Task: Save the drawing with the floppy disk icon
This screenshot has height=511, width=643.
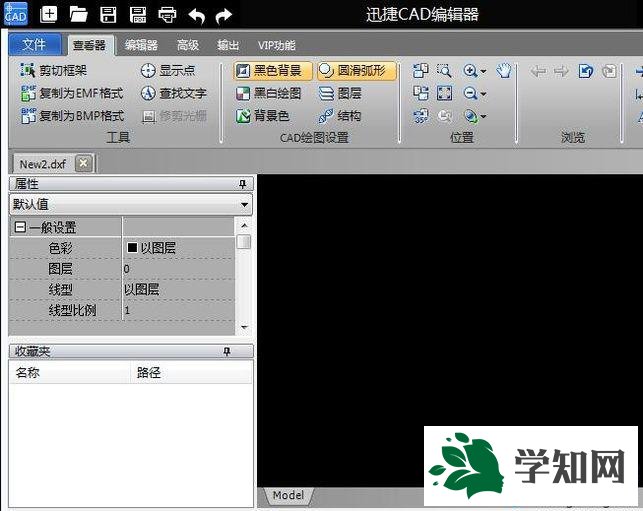Action: [x=108, y=14]
